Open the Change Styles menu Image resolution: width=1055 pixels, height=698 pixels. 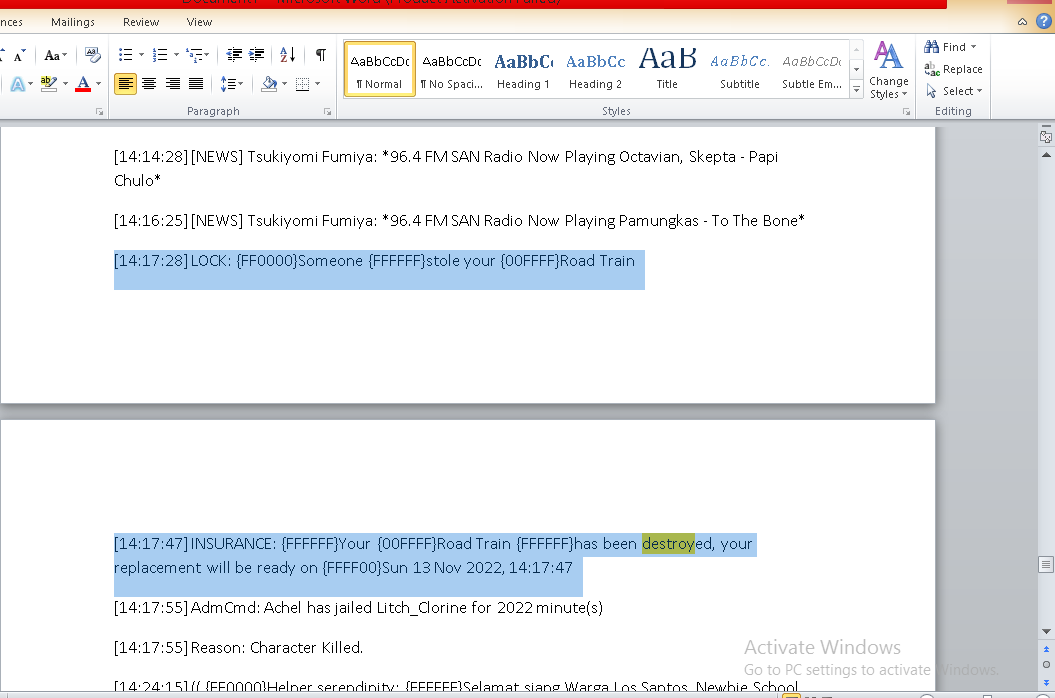click(889, 70)
